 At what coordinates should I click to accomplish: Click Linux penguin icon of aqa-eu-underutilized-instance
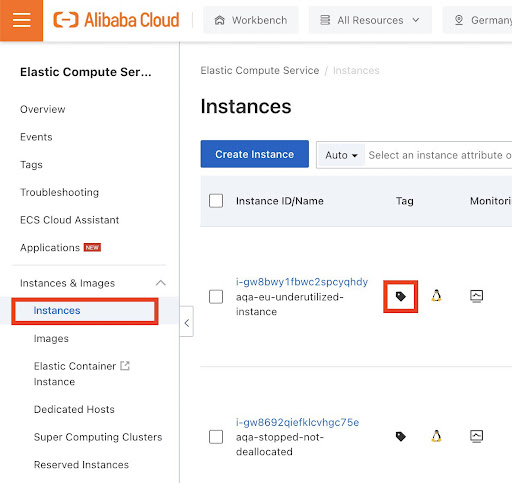[436, 296]
